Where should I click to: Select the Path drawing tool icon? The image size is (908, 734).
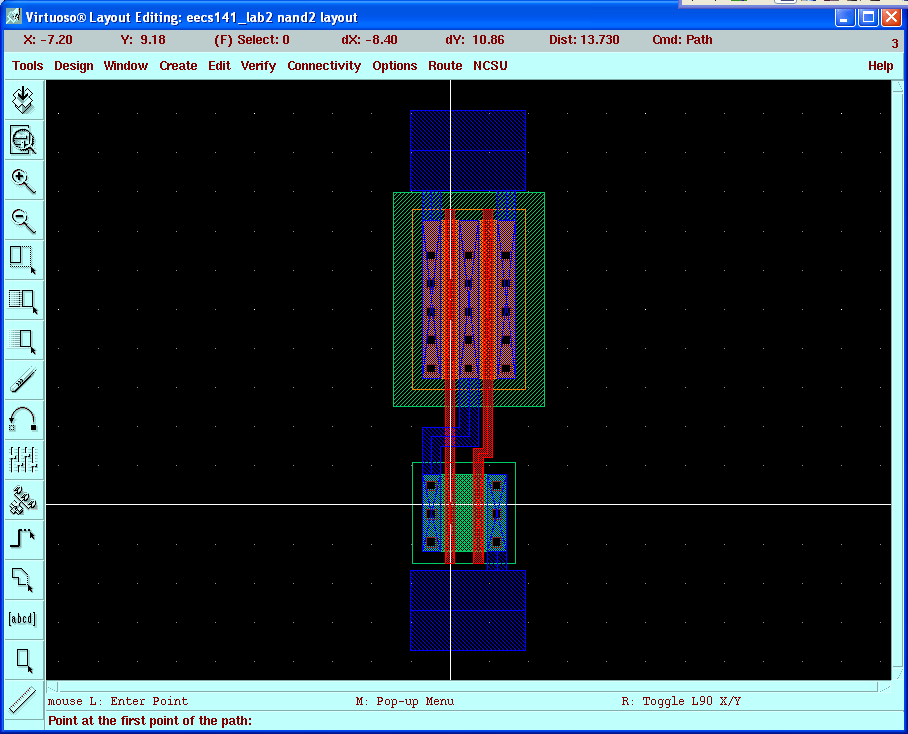pyautogui.click(x=23, y=539)
